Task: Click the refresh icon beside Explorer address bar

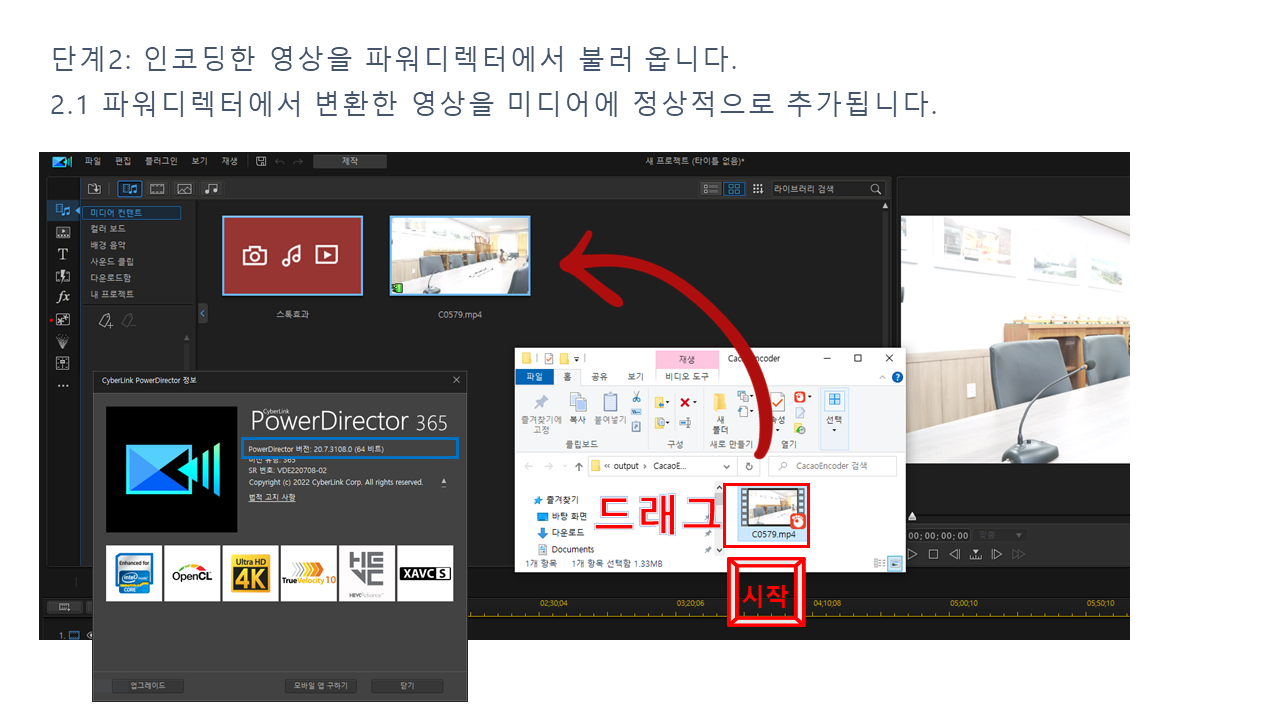Action: (750, 466)
